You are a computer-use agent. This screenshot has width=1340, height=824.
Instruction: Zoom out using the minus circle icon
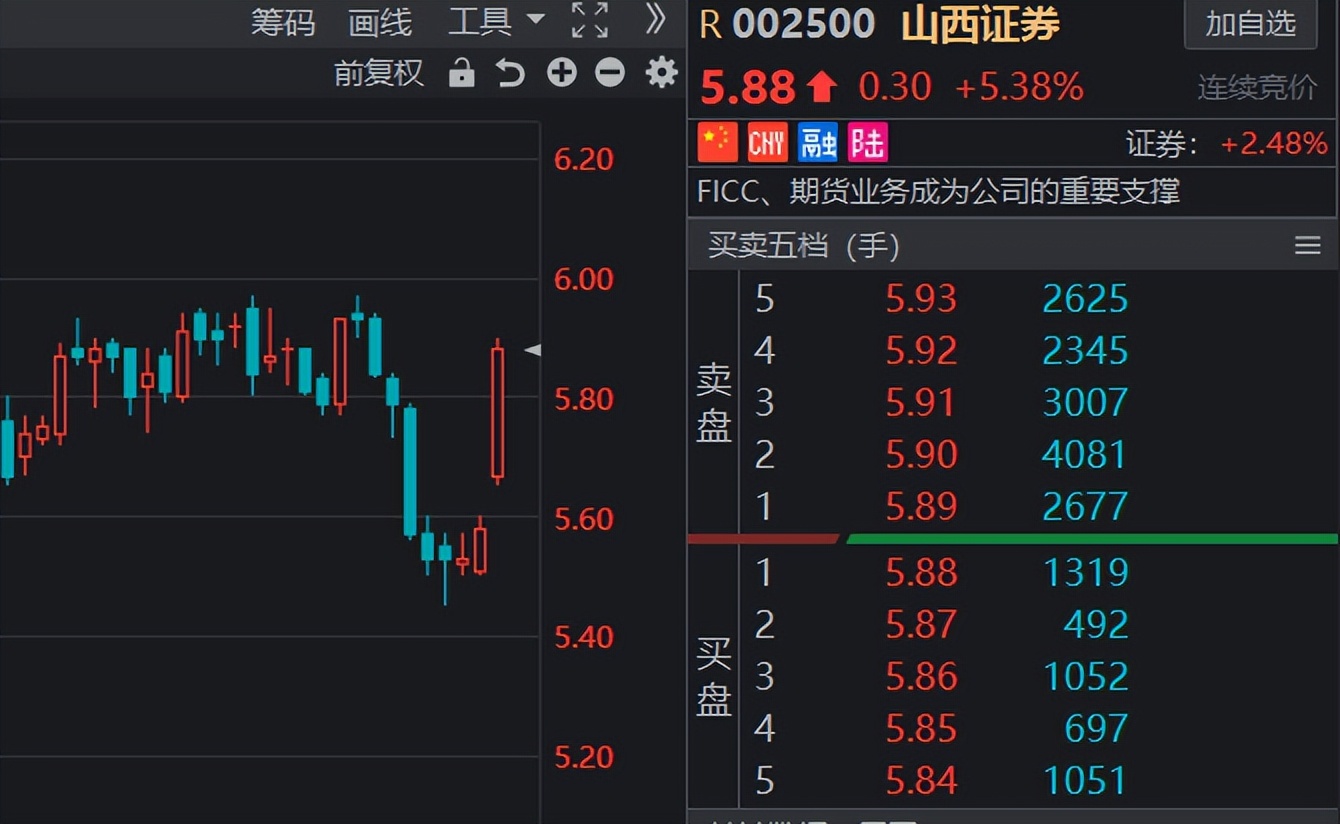tap(610, 72)
